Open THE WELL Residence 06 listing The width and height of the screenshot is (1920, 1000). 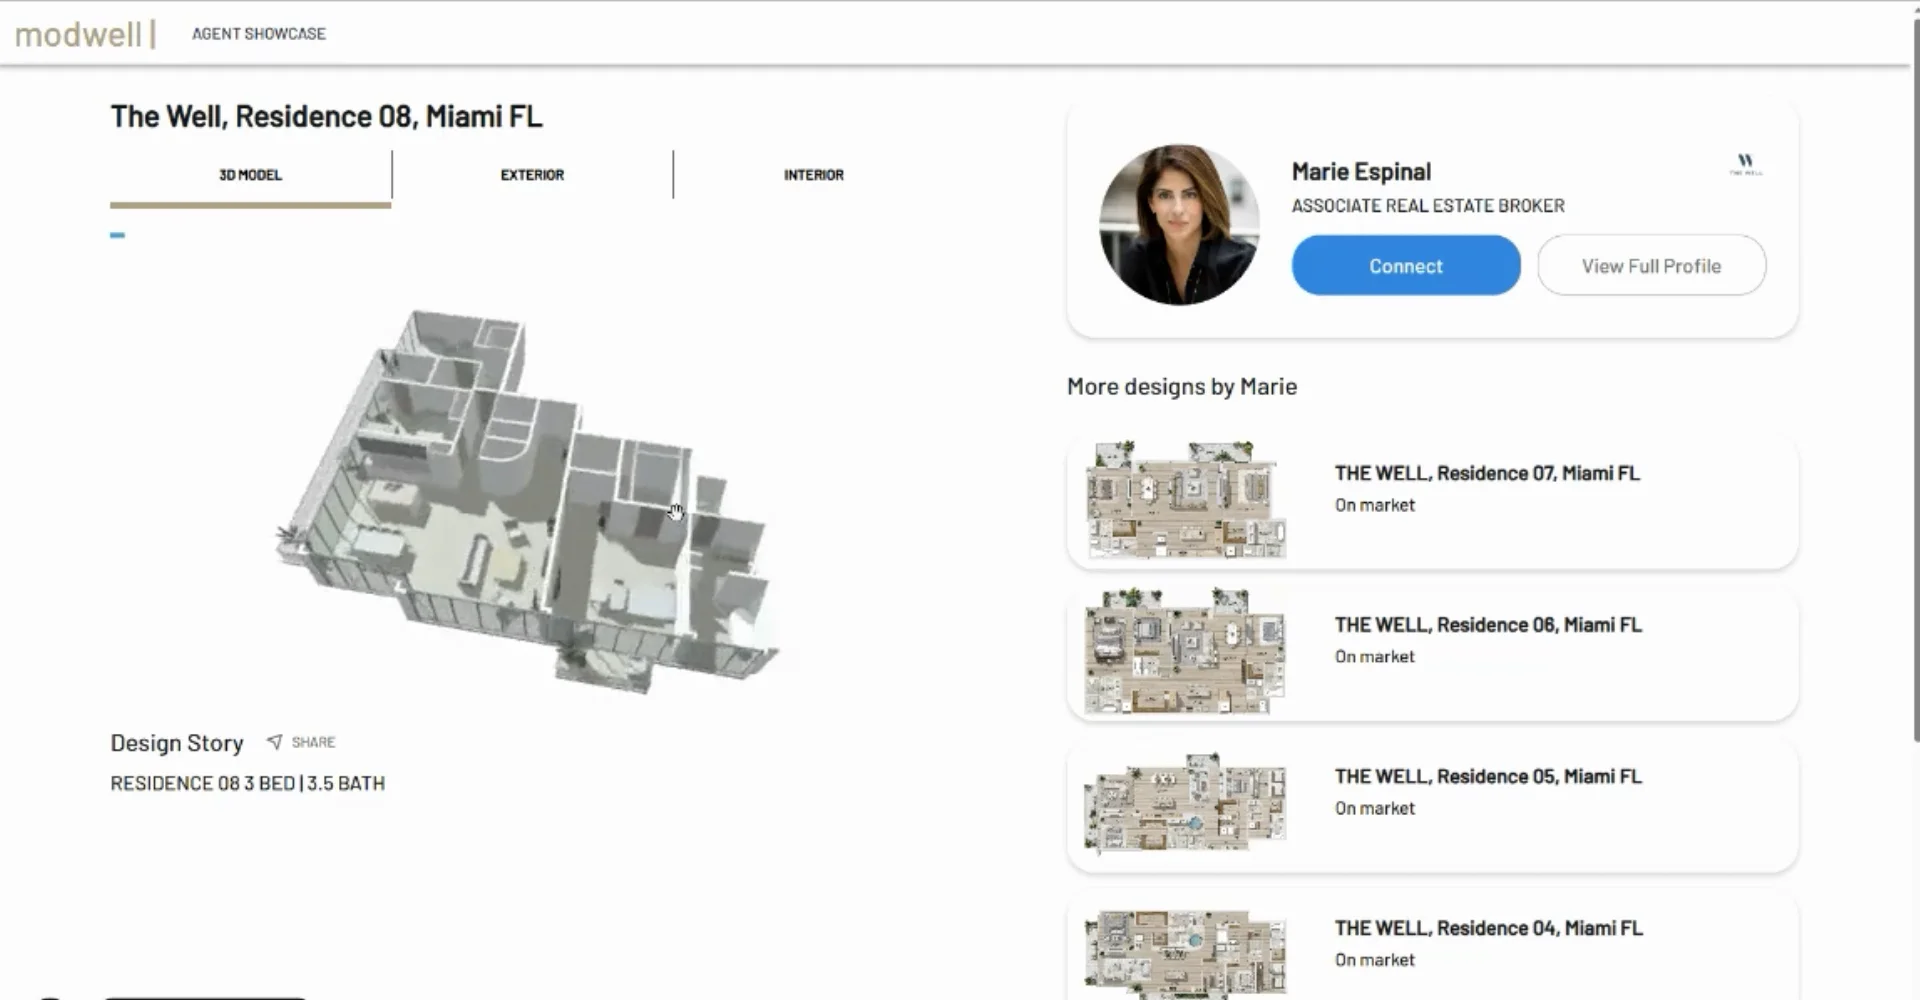click(x=1489, y=624)
